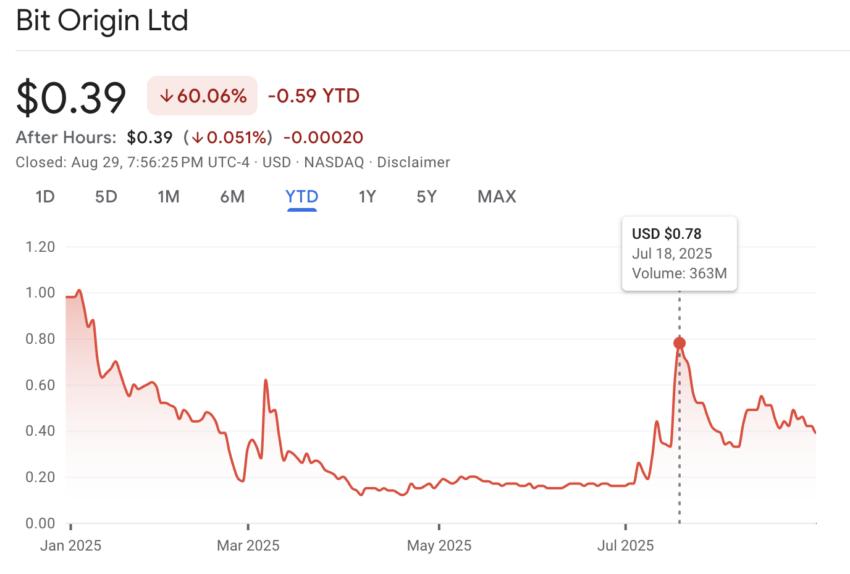The width and height of the screenshot is (850, 574).
Task: Switch to the 5D range tab
Action: [x=106, y=197]
